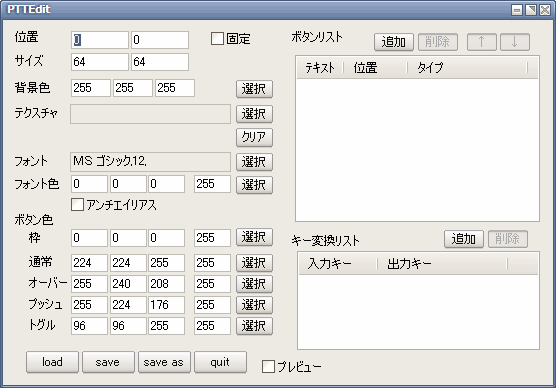Clear the texture with クリア button

click(x=254, y=137)
